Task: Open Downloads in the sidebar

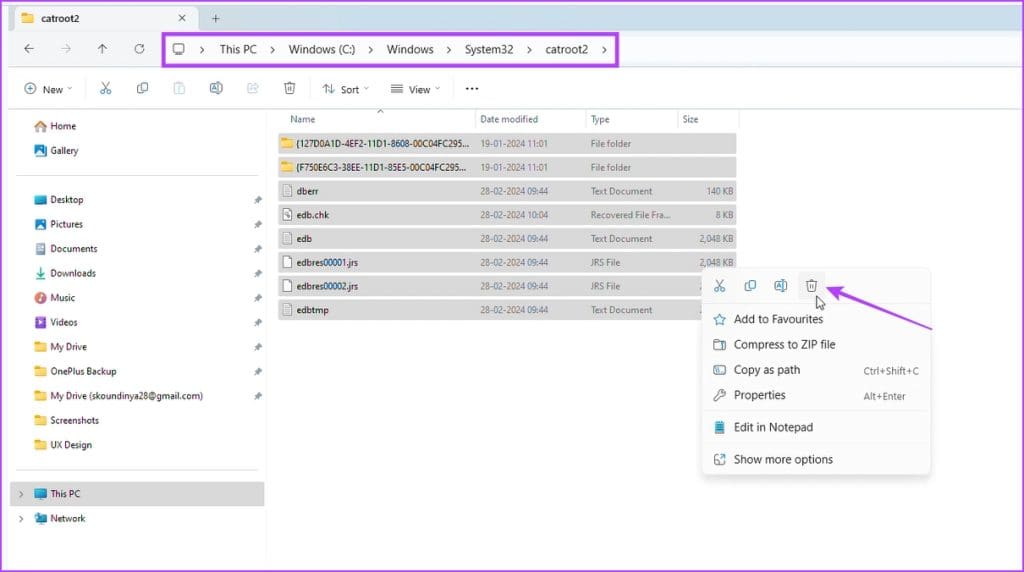Action: [73, 273]
